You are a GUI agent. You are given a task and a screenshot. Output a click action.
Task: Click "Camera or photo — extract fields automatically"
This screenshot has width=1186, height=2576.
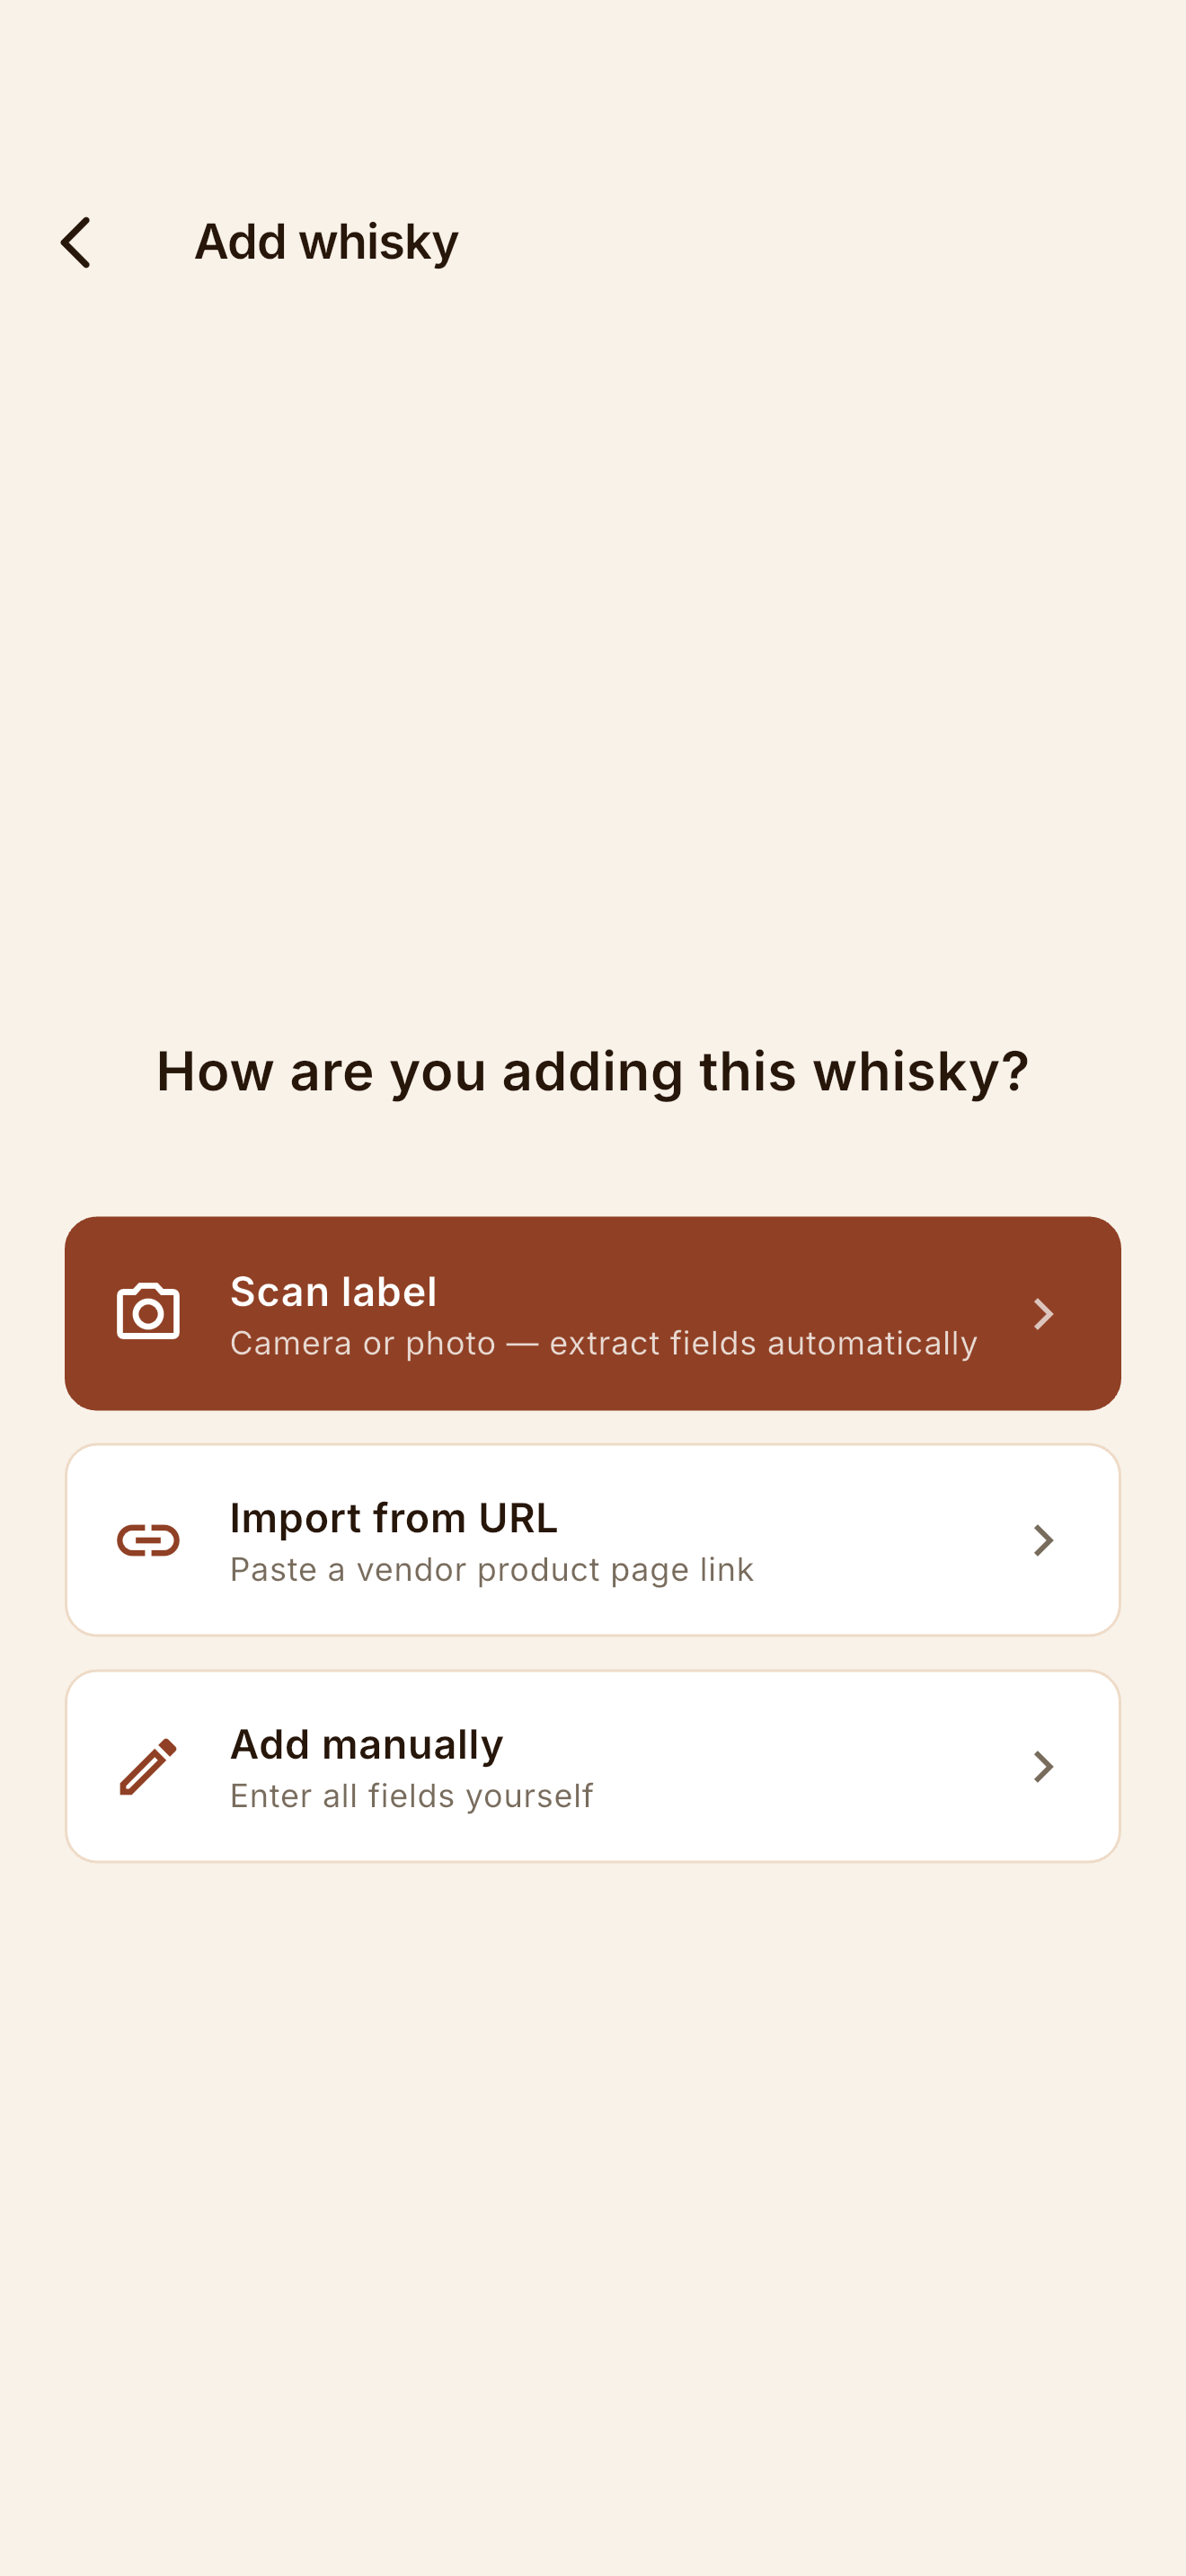point(603,1343)
